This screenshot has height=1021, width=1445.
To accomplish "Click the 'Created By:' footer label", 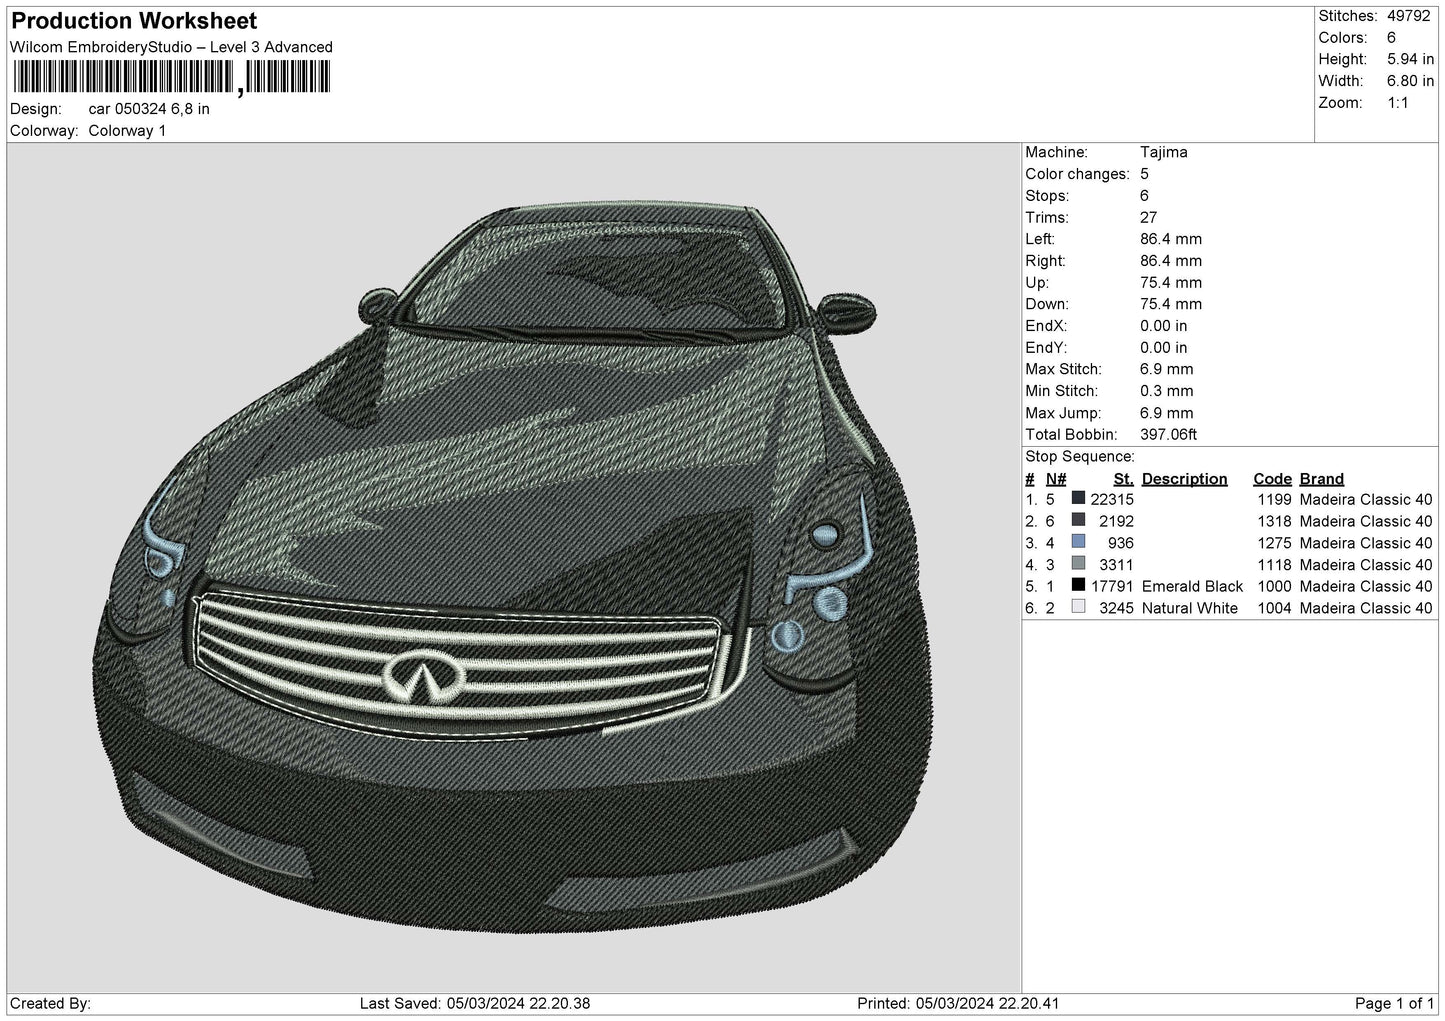I will 50,1003.
